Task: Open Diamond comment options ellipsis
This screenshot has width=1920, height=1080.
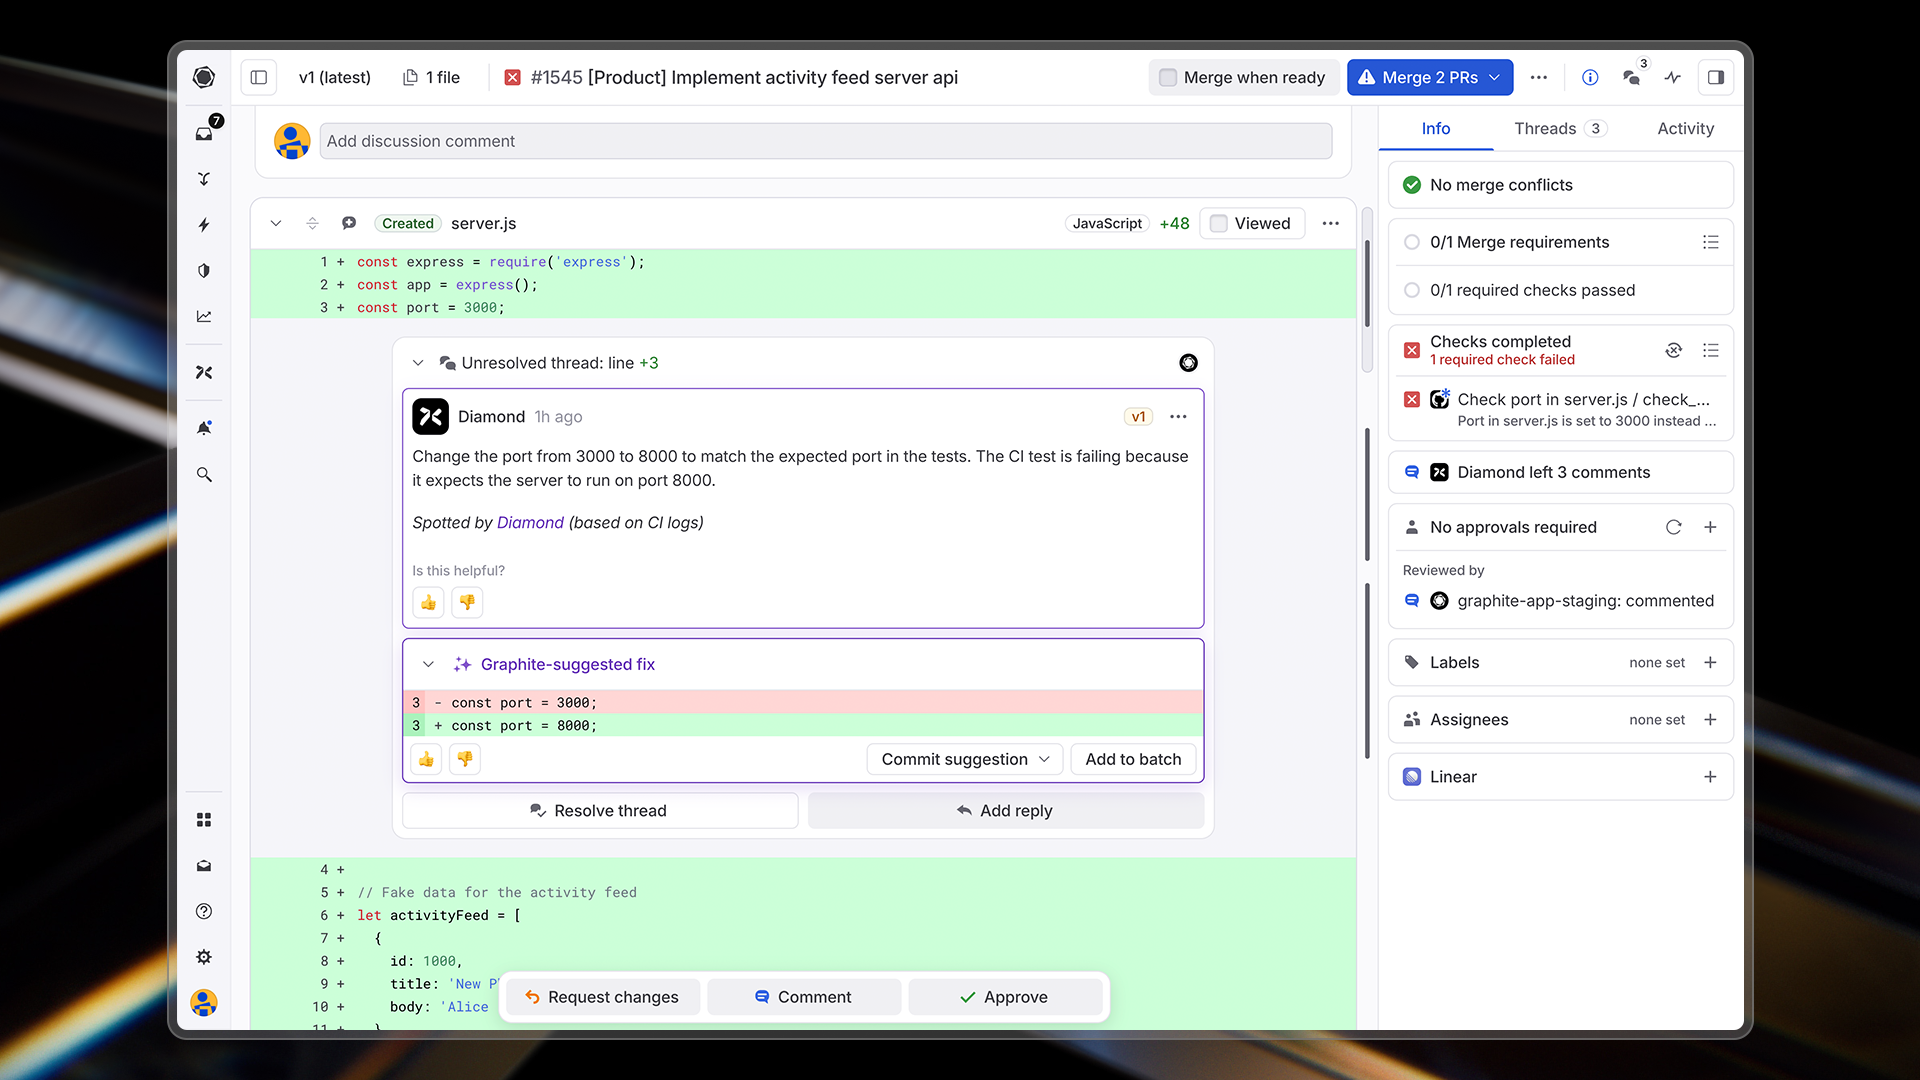Action: [1179, 417]
